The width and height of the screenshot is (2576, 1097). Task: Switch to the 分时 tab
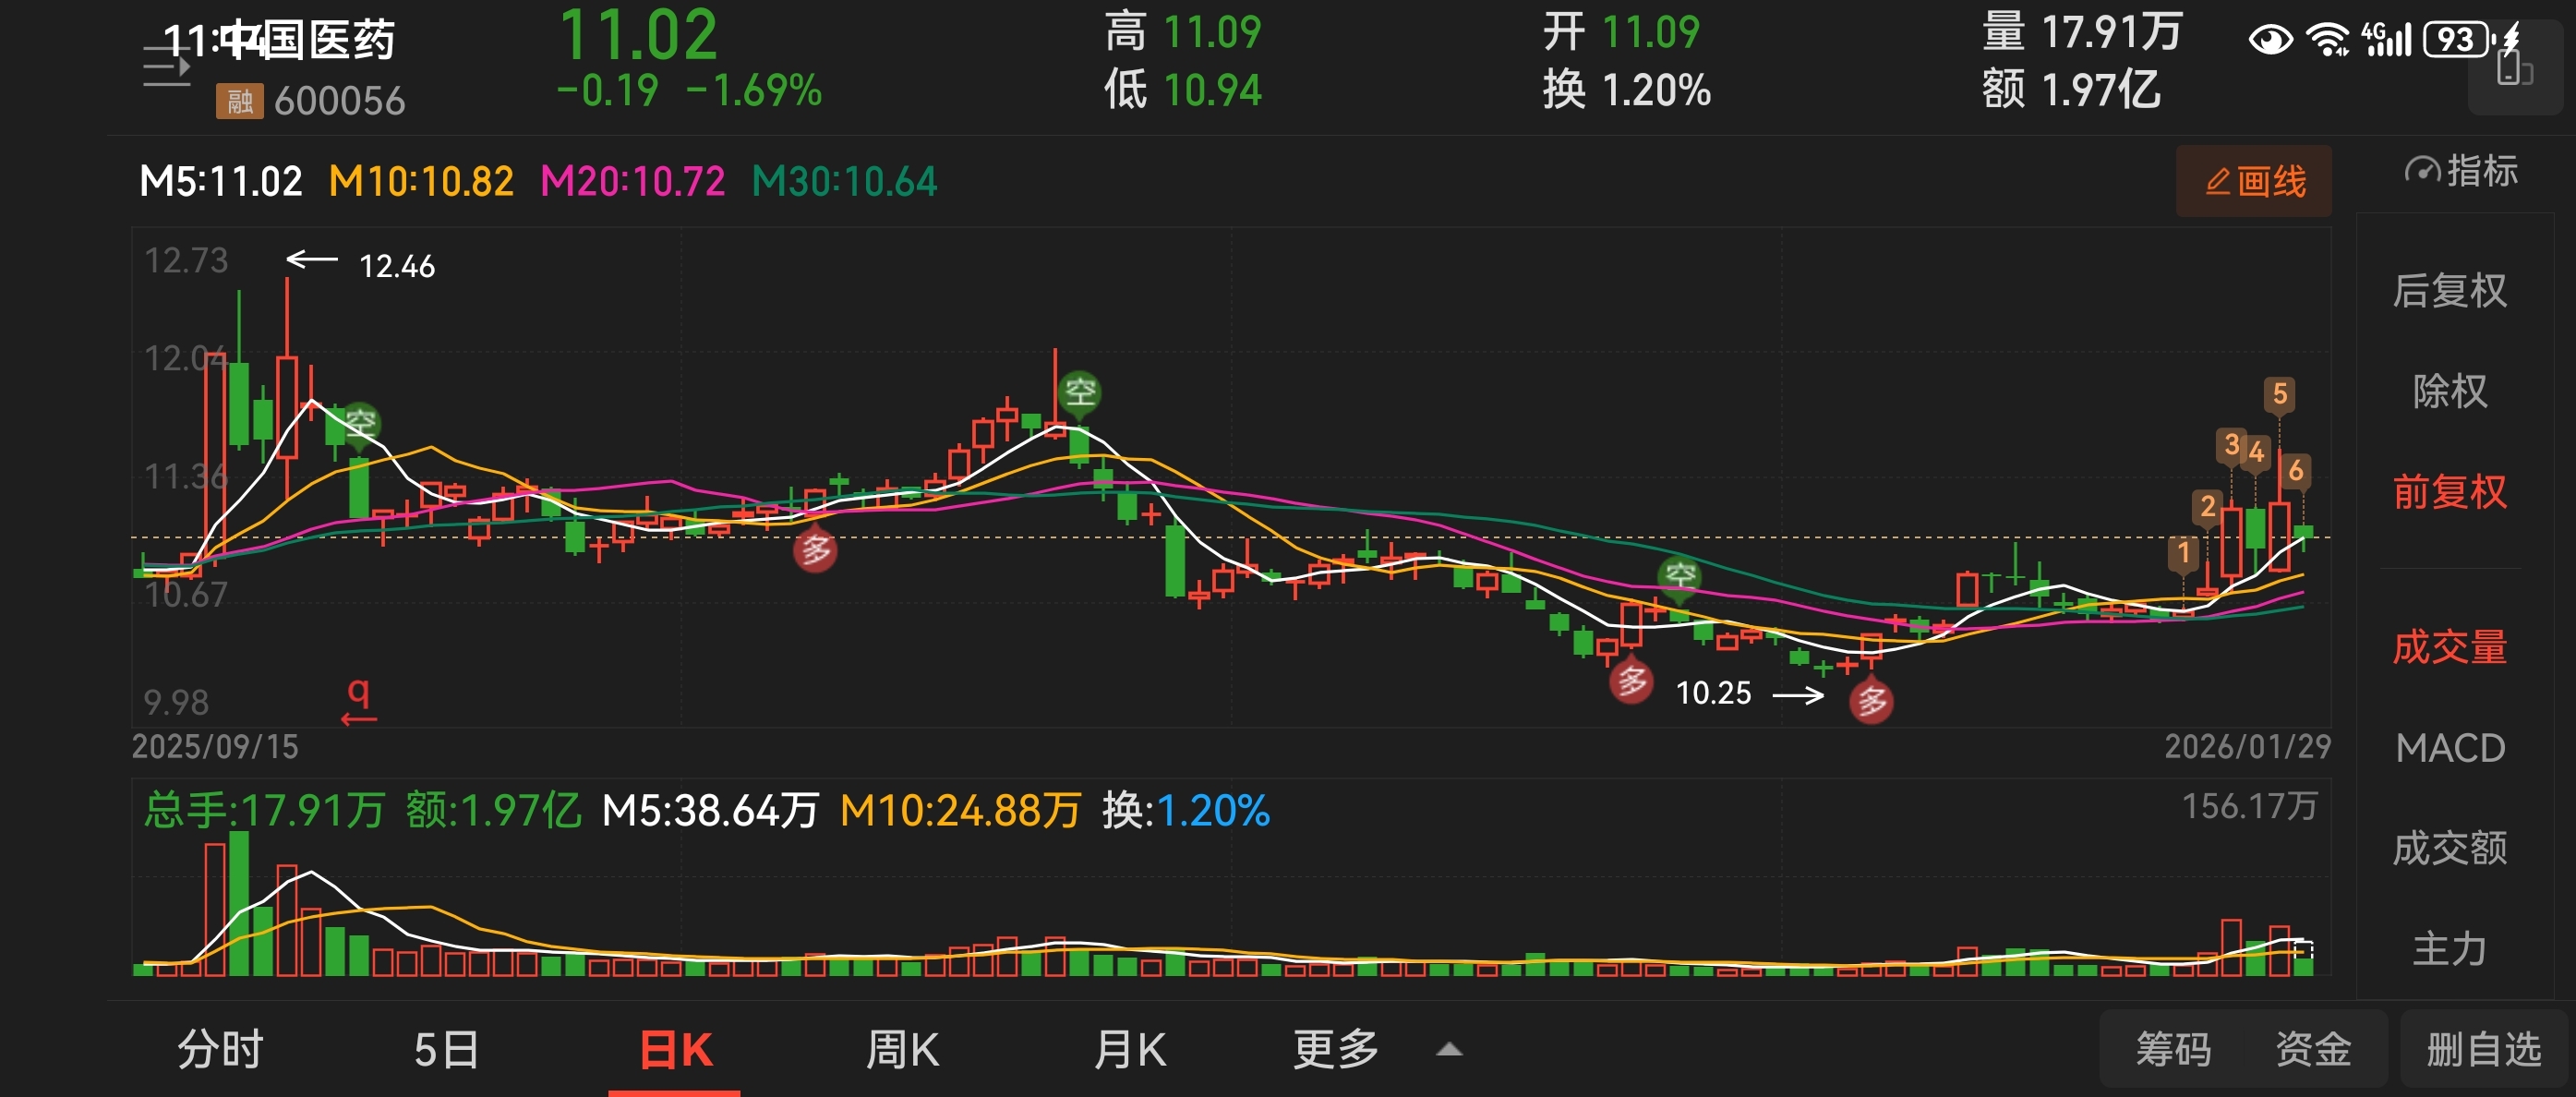(x=220, y=1050)
